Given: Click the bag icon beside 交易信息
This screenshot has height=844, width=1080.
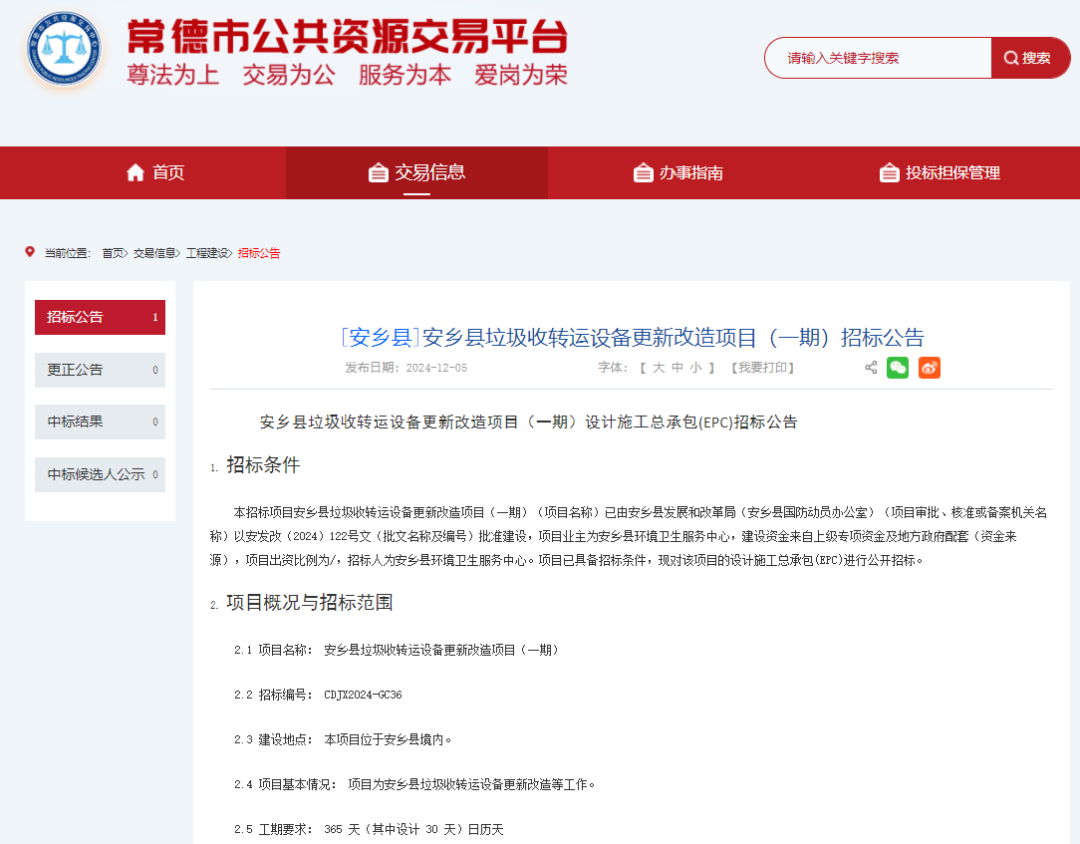Looking at the screenshot, I should point(378,172).
